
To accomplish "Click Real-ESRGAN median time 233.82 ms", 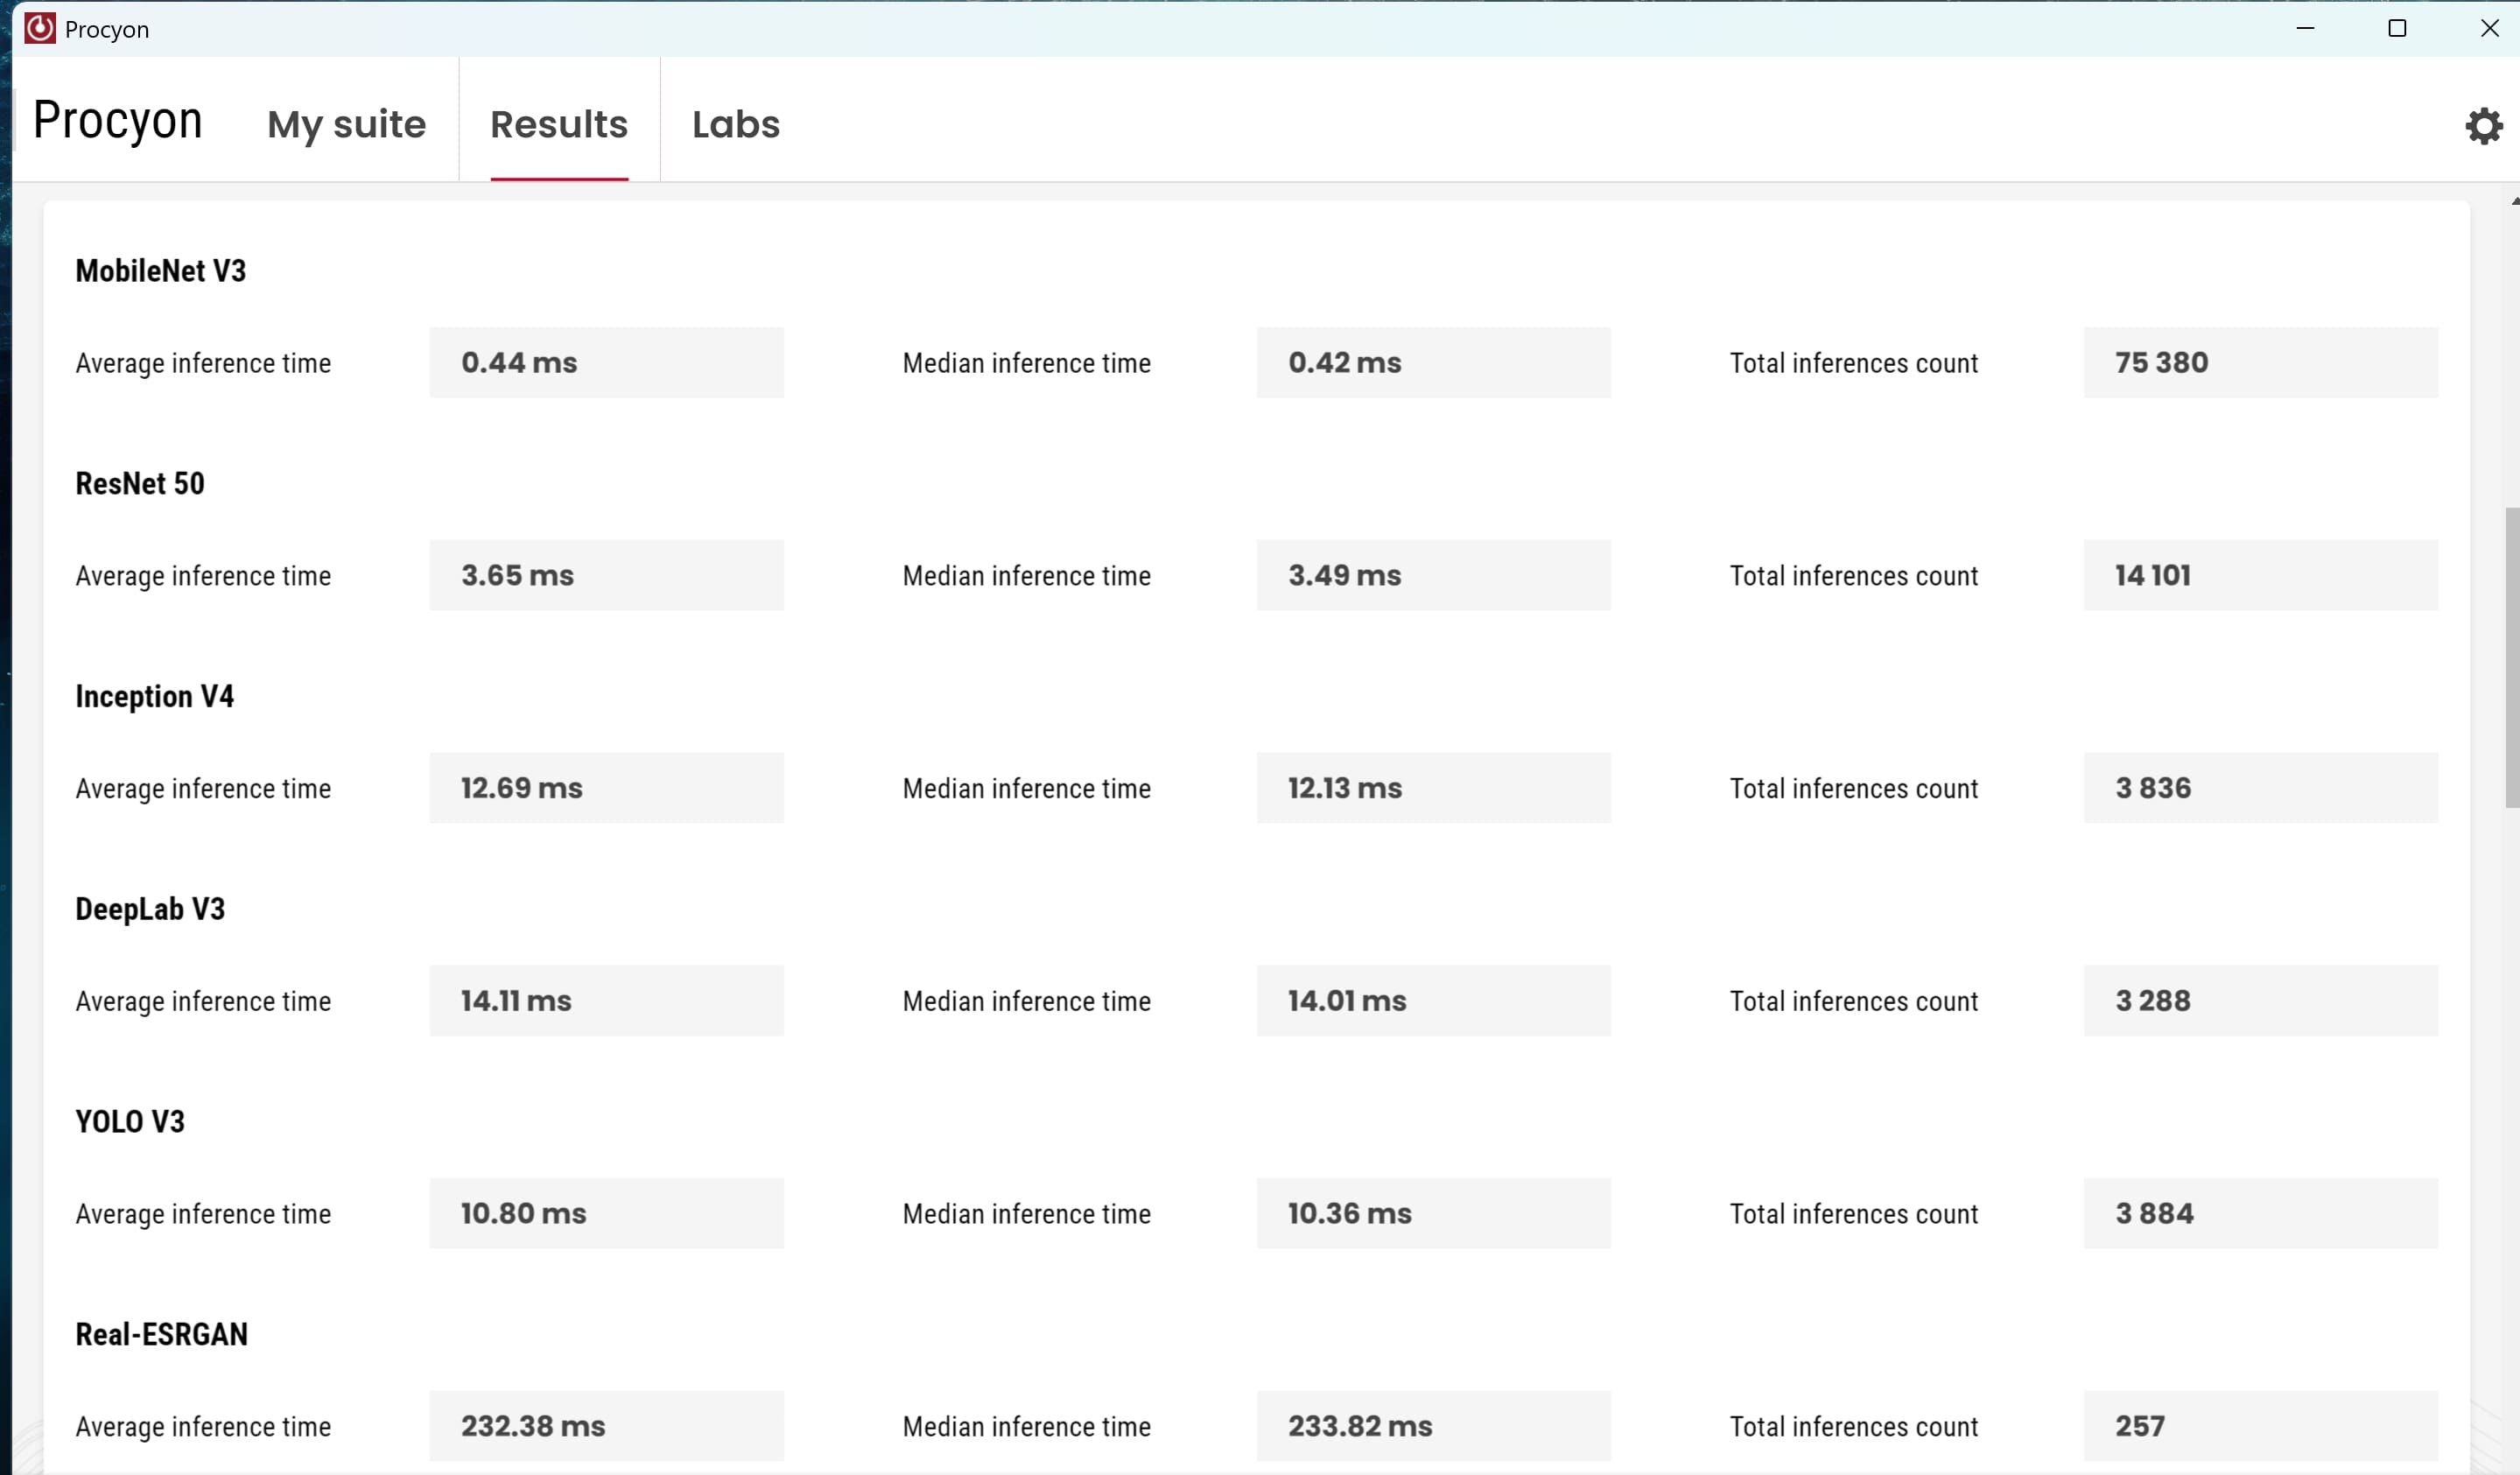I will click(1360, 1426).
